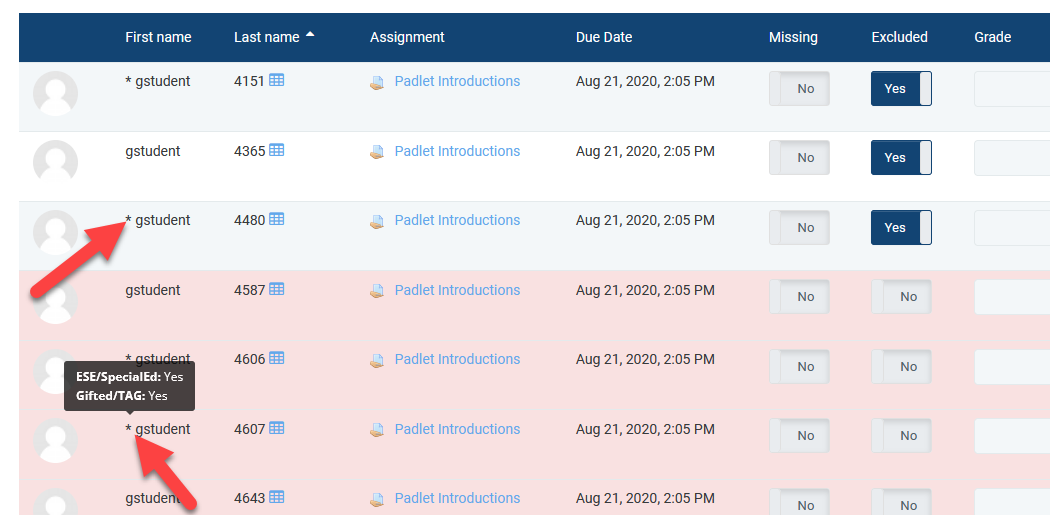1050x515 pixels.
Task: Open Padlet Introductions link for student 4606
Action: 457,359
